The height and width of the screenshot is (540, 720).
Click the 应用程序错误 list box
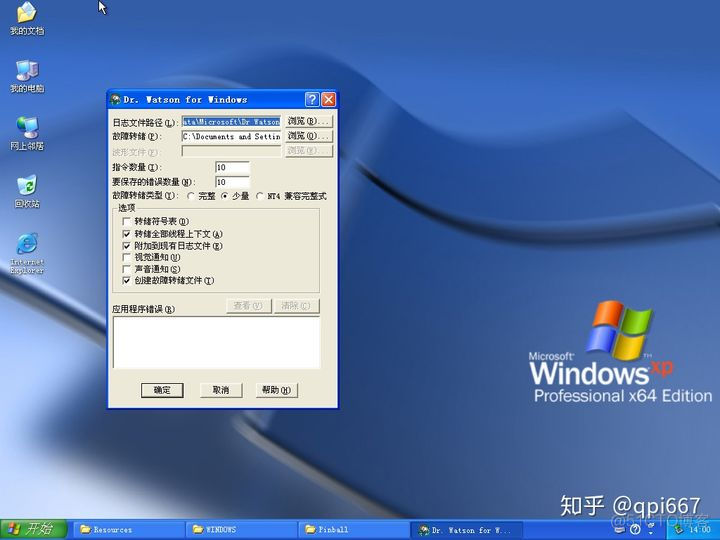[x=216, y=343]
